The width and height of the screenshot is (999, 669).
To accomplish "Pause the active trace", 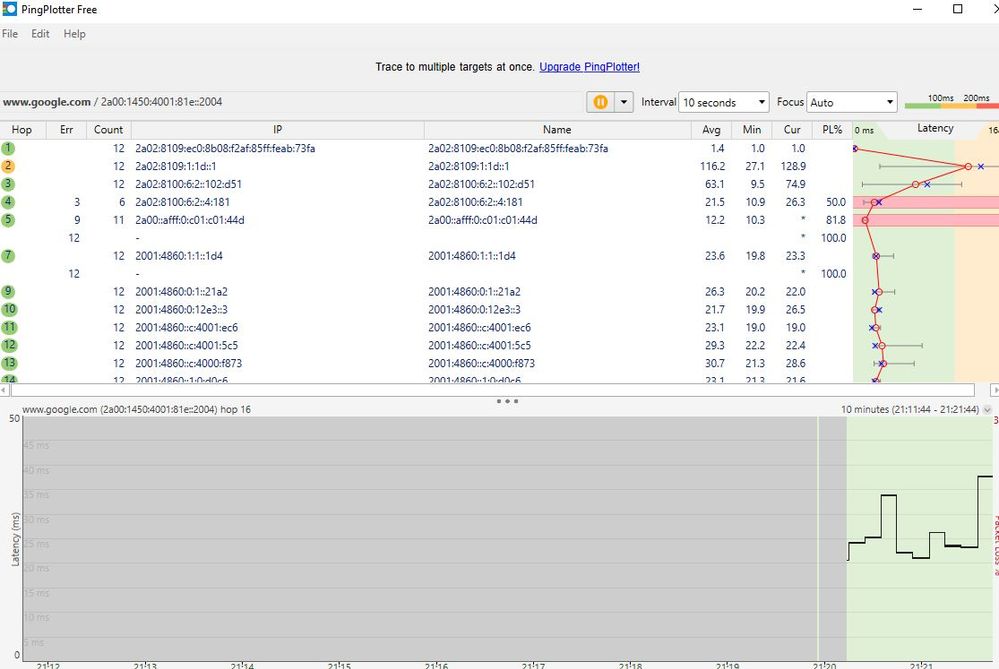I will pos(601,102).
